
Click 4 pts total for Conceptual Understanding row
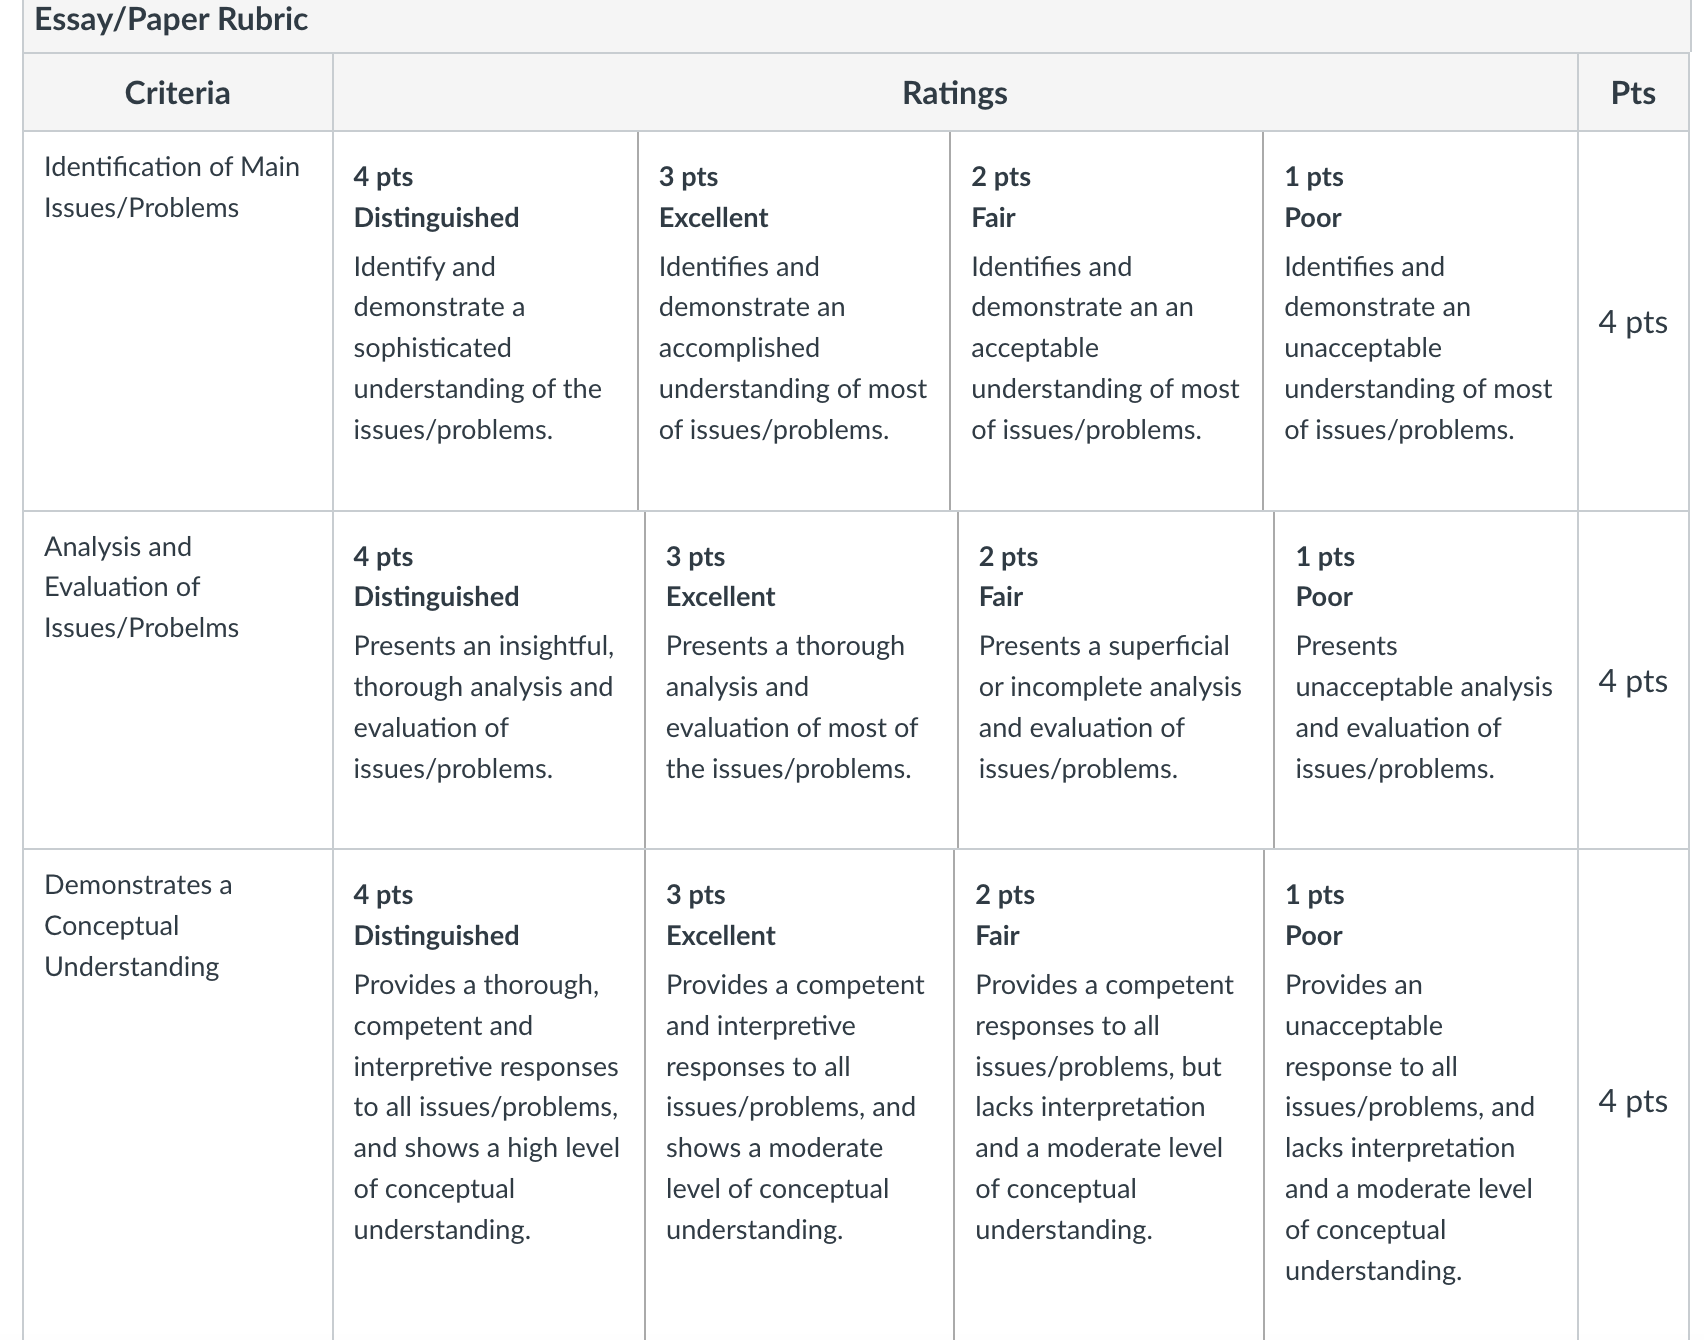tap(1633, 1100)
